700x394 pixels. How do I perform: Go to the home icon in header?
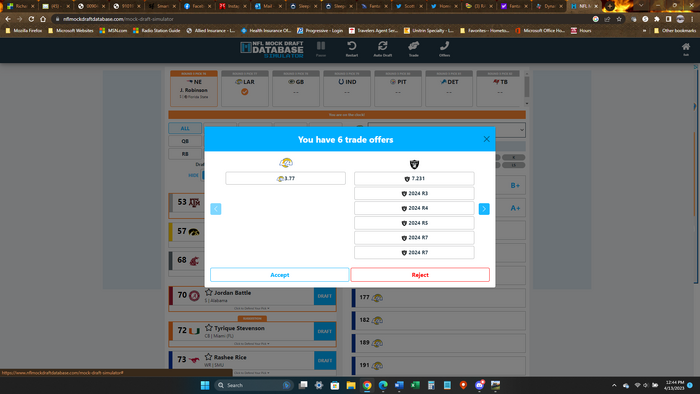(x=686, y=47)
